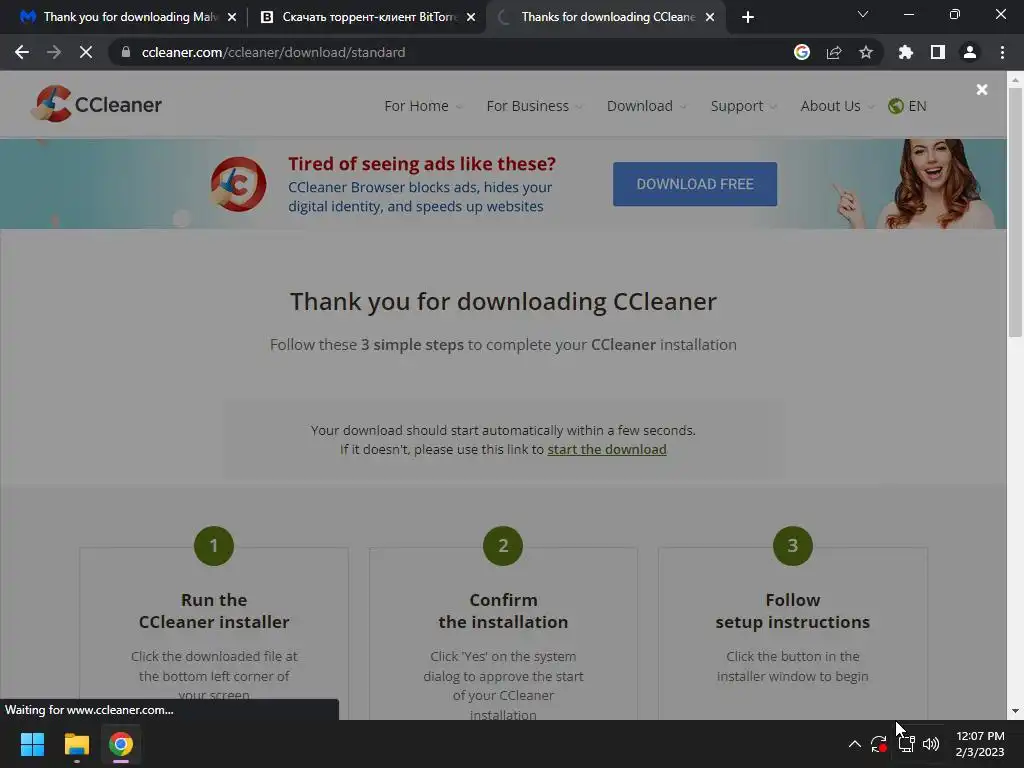
Task: Toggle Chrome side panel
Action: point(938,52)
